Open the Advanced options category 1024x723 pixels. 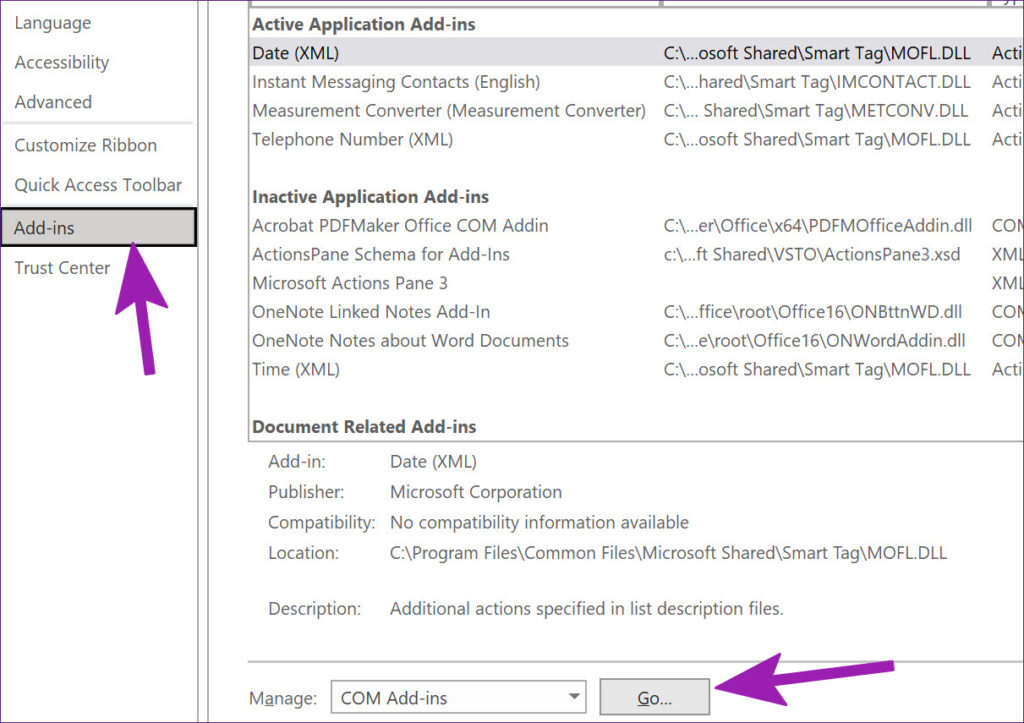pos(54,102)
